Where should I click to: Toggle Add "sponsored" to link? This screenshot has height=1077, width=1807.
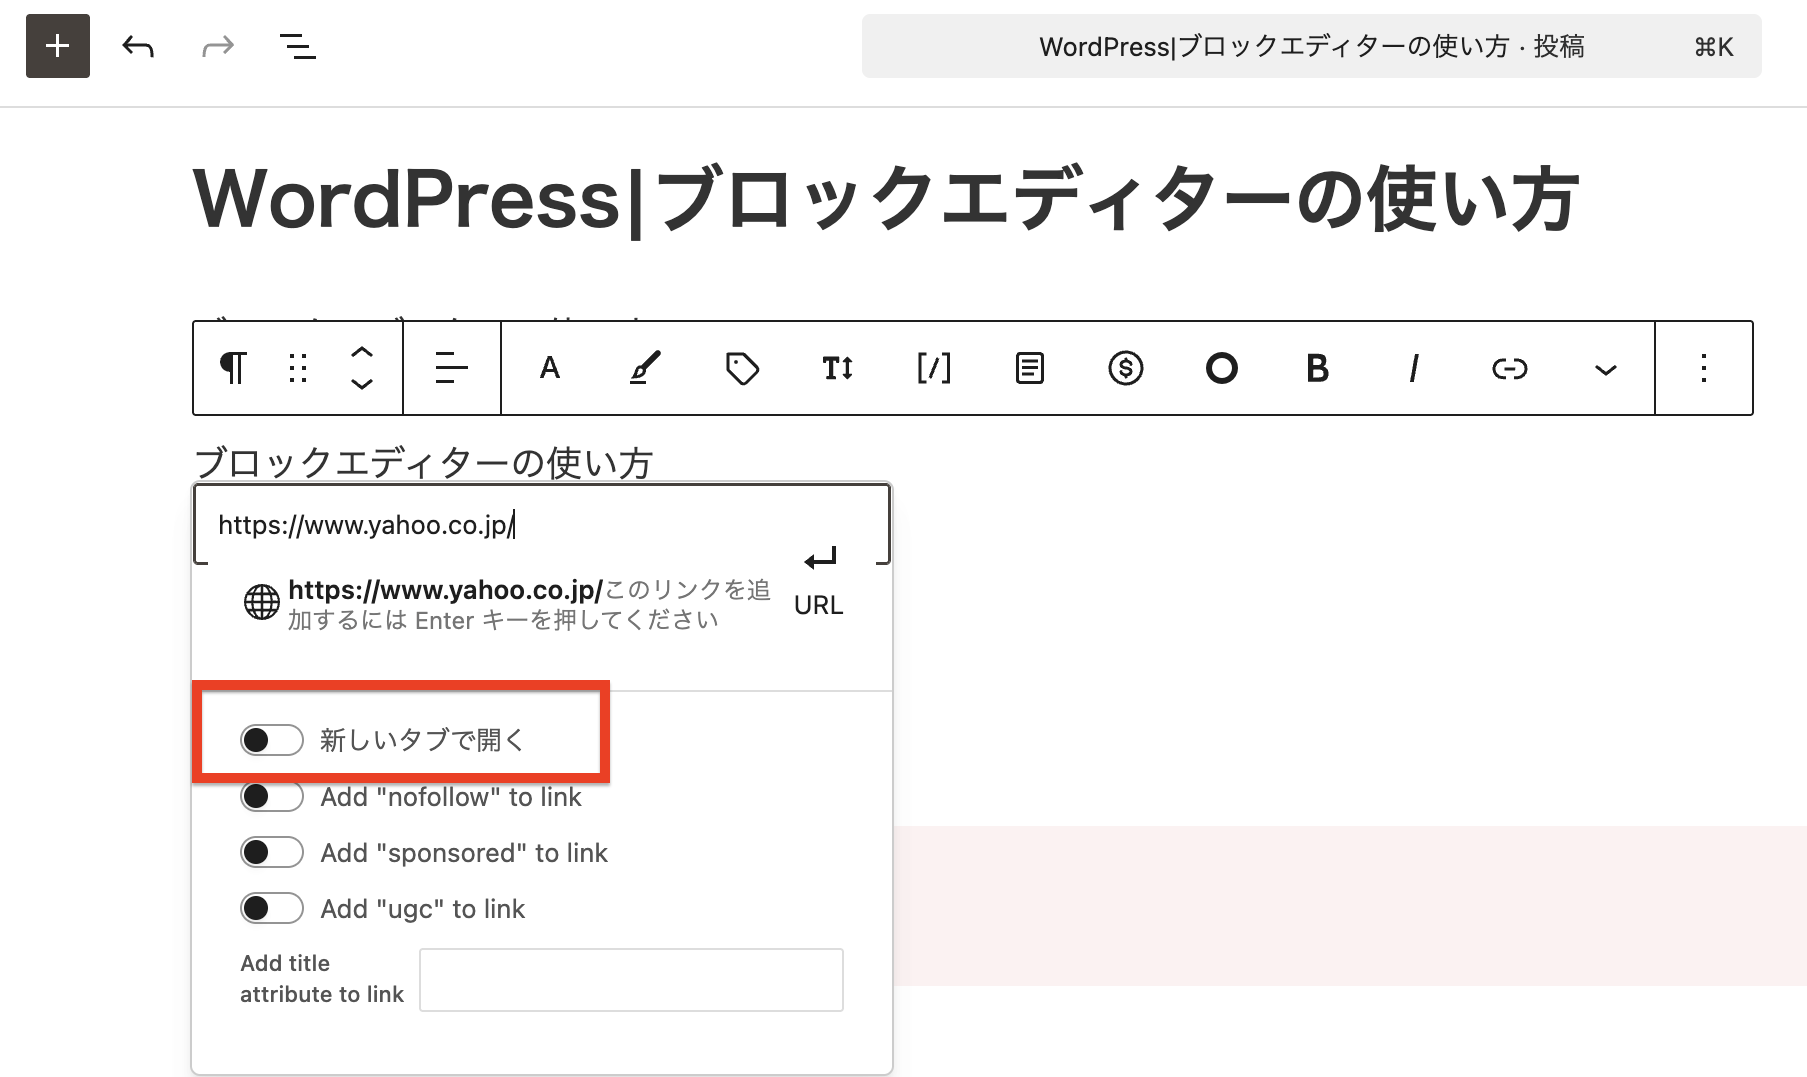point(272,852)
